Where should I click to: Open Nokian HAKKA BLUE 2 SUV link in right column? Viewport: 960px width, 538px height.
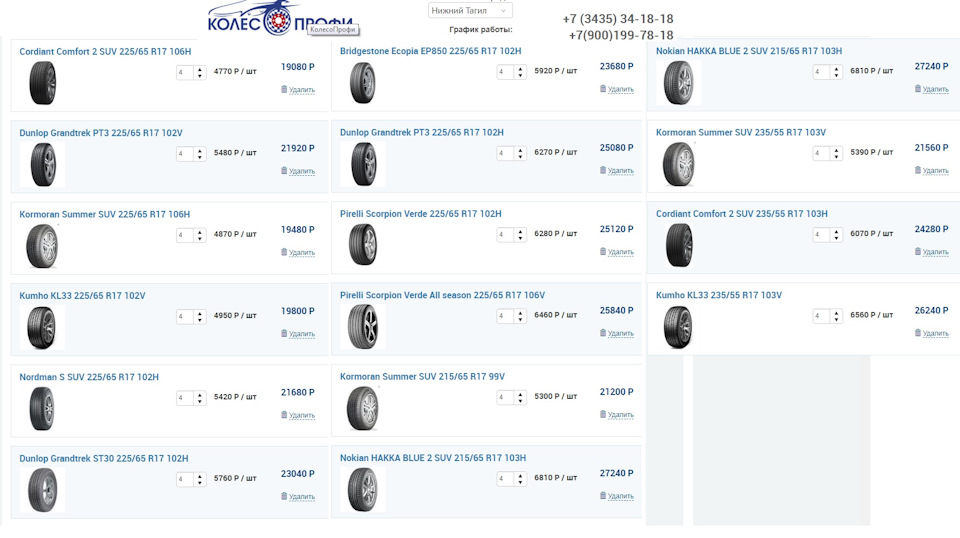point(749,51)
